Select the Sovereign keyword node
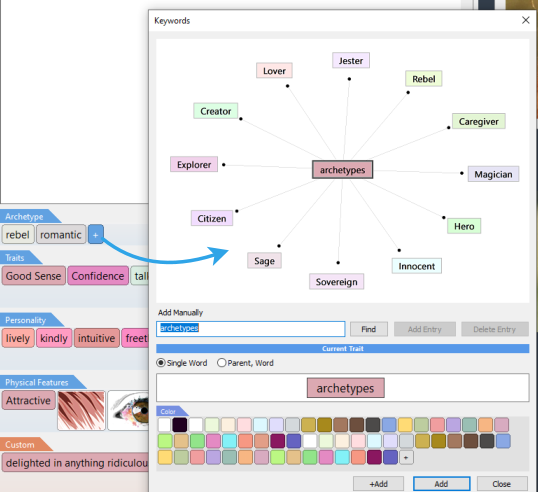This screenshot has height=493, width=539. pyautogui.click(x=337, y=282)
